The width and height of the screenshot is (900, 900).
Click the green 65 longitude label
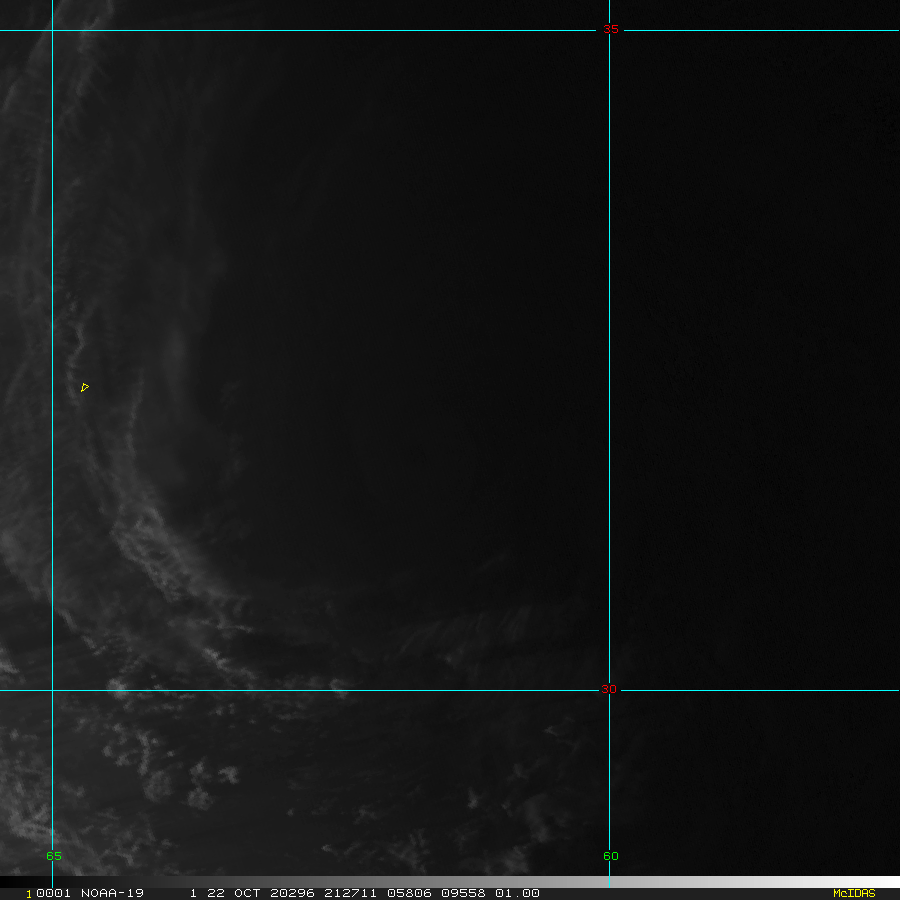(53, 856)
